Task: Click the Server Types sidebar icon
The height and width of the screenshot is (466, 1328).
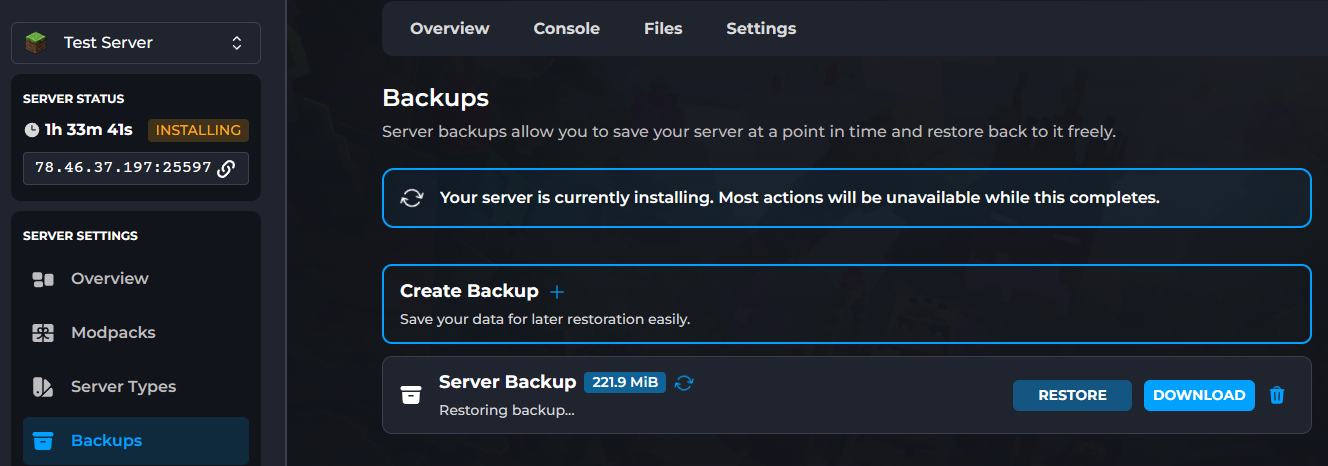Action: click(x=43, y=387)
